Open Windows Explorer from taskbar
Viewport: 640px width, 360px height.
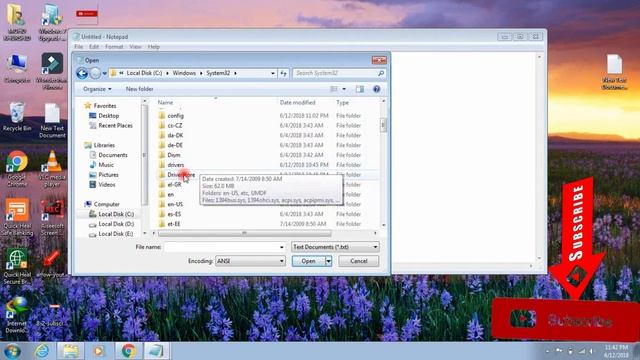71,351
